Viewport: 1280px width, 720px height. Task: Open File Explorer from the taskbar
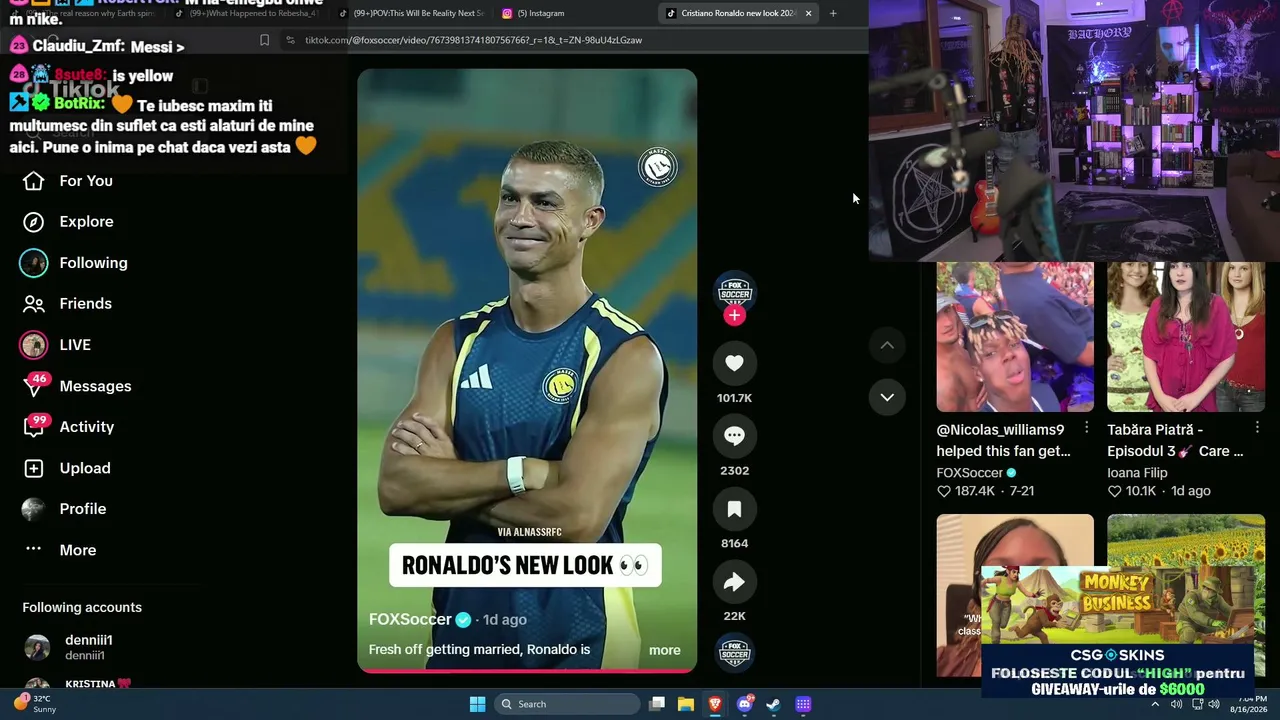(686, 704)
